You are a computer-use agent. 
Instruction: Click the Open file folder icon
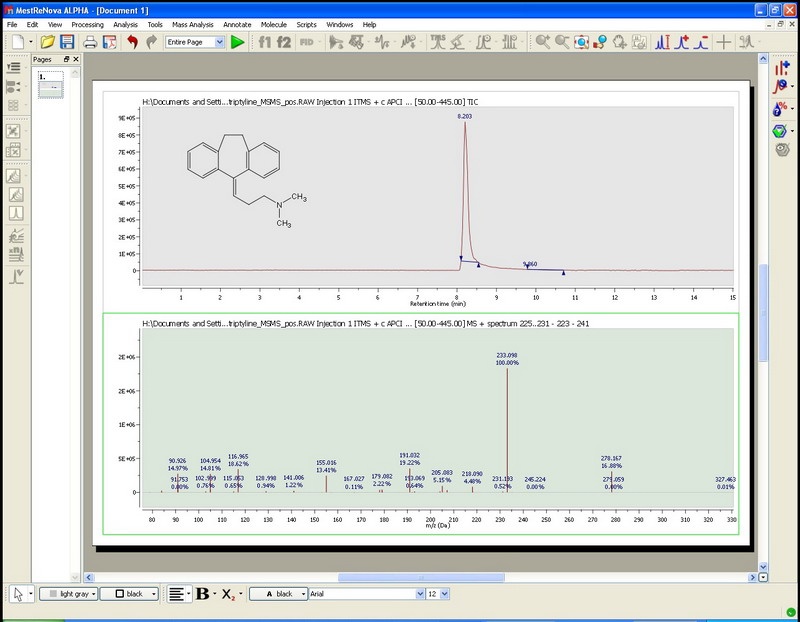coord(48,42)
